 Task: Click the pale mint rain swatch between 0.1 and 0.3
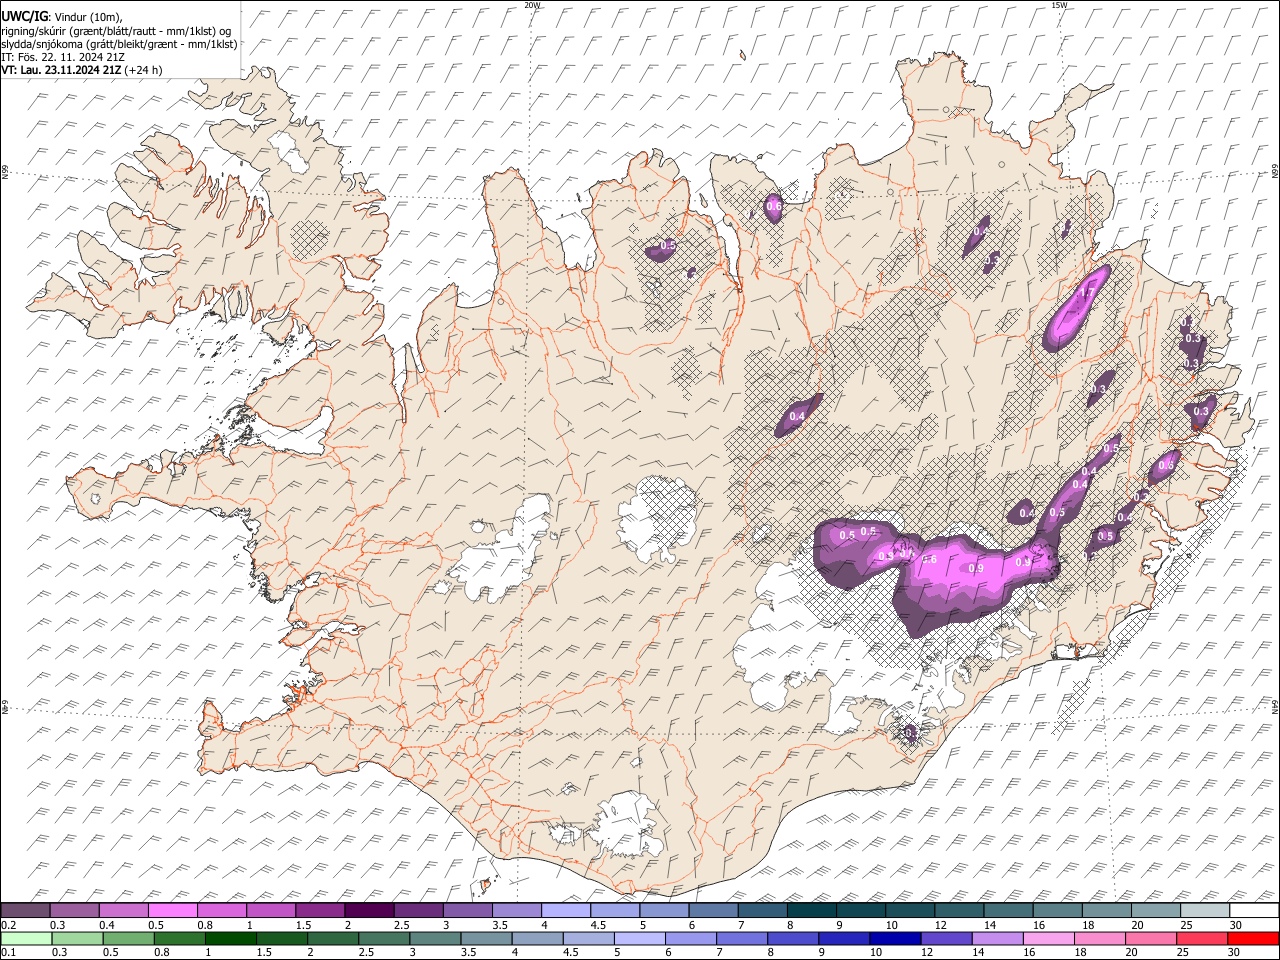(x=26, y=939)
